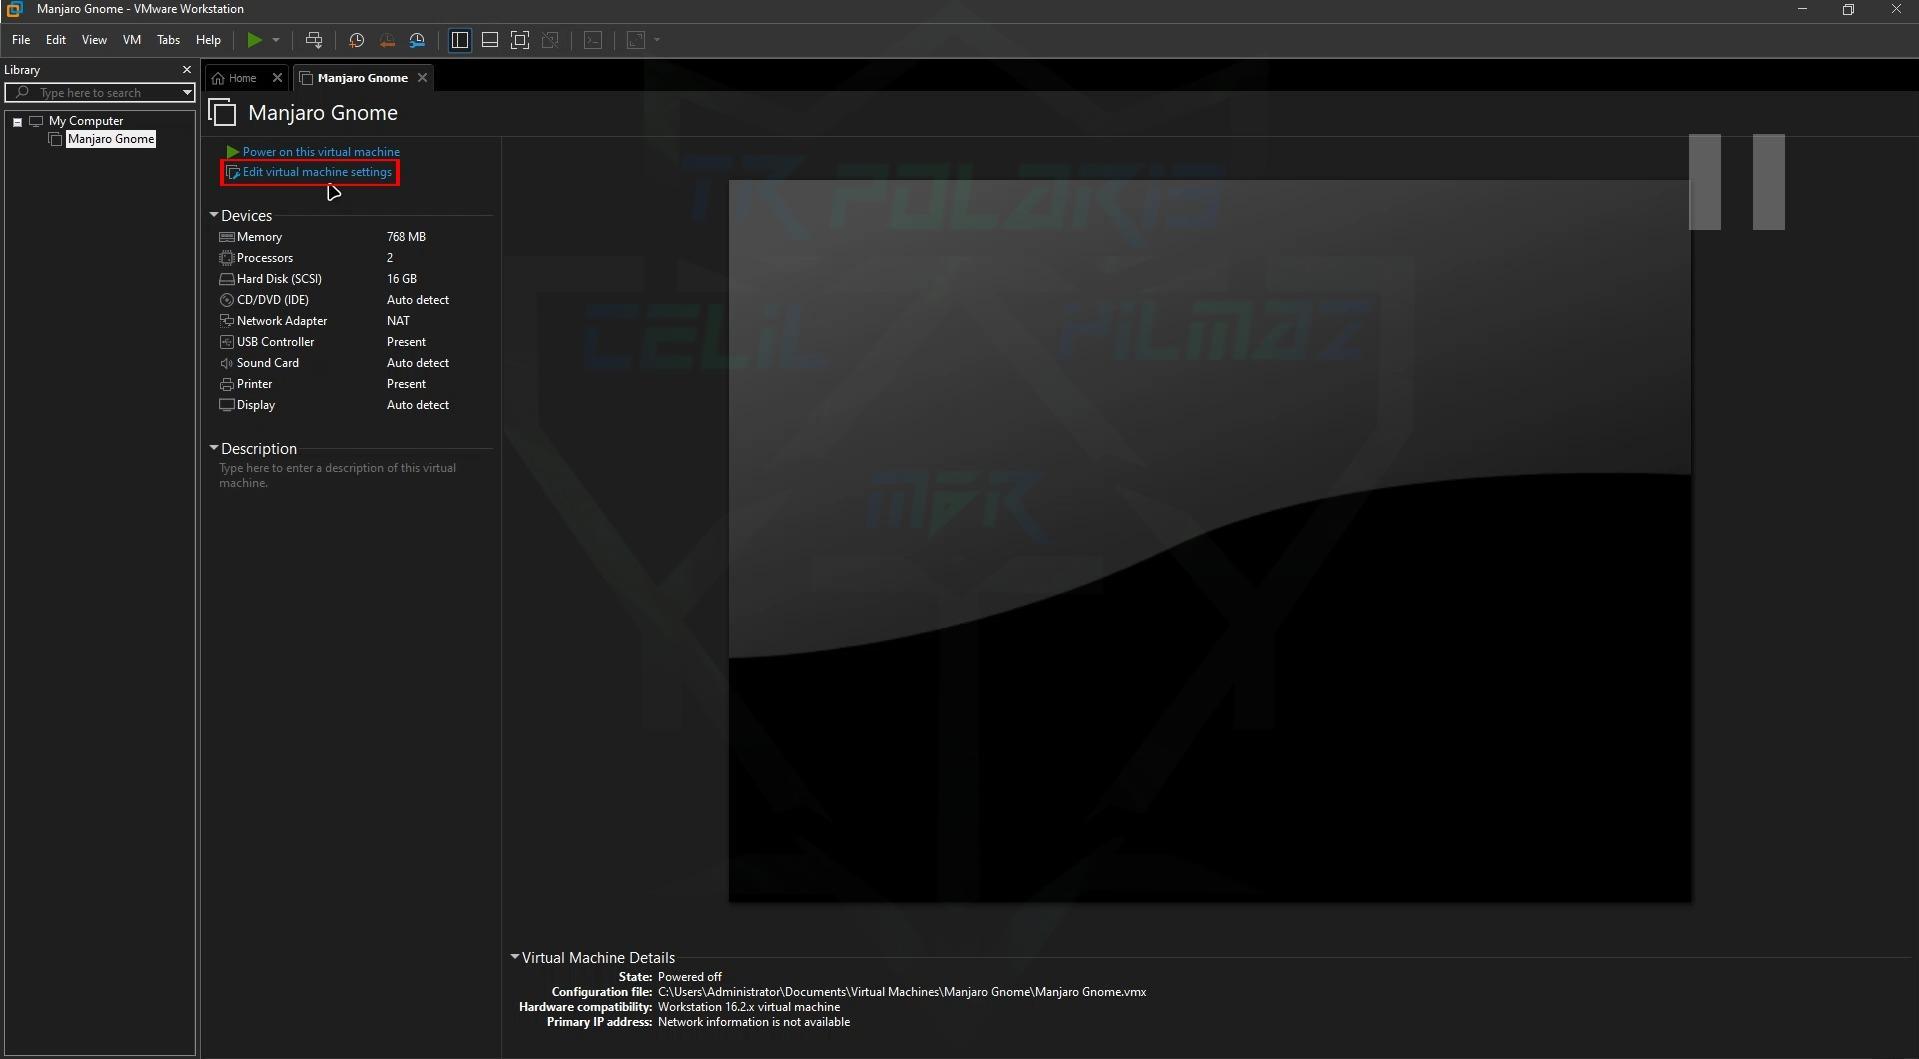Toggle the Show Library sidebar icon
1919x1059 pixels.
tap(460, 40)
